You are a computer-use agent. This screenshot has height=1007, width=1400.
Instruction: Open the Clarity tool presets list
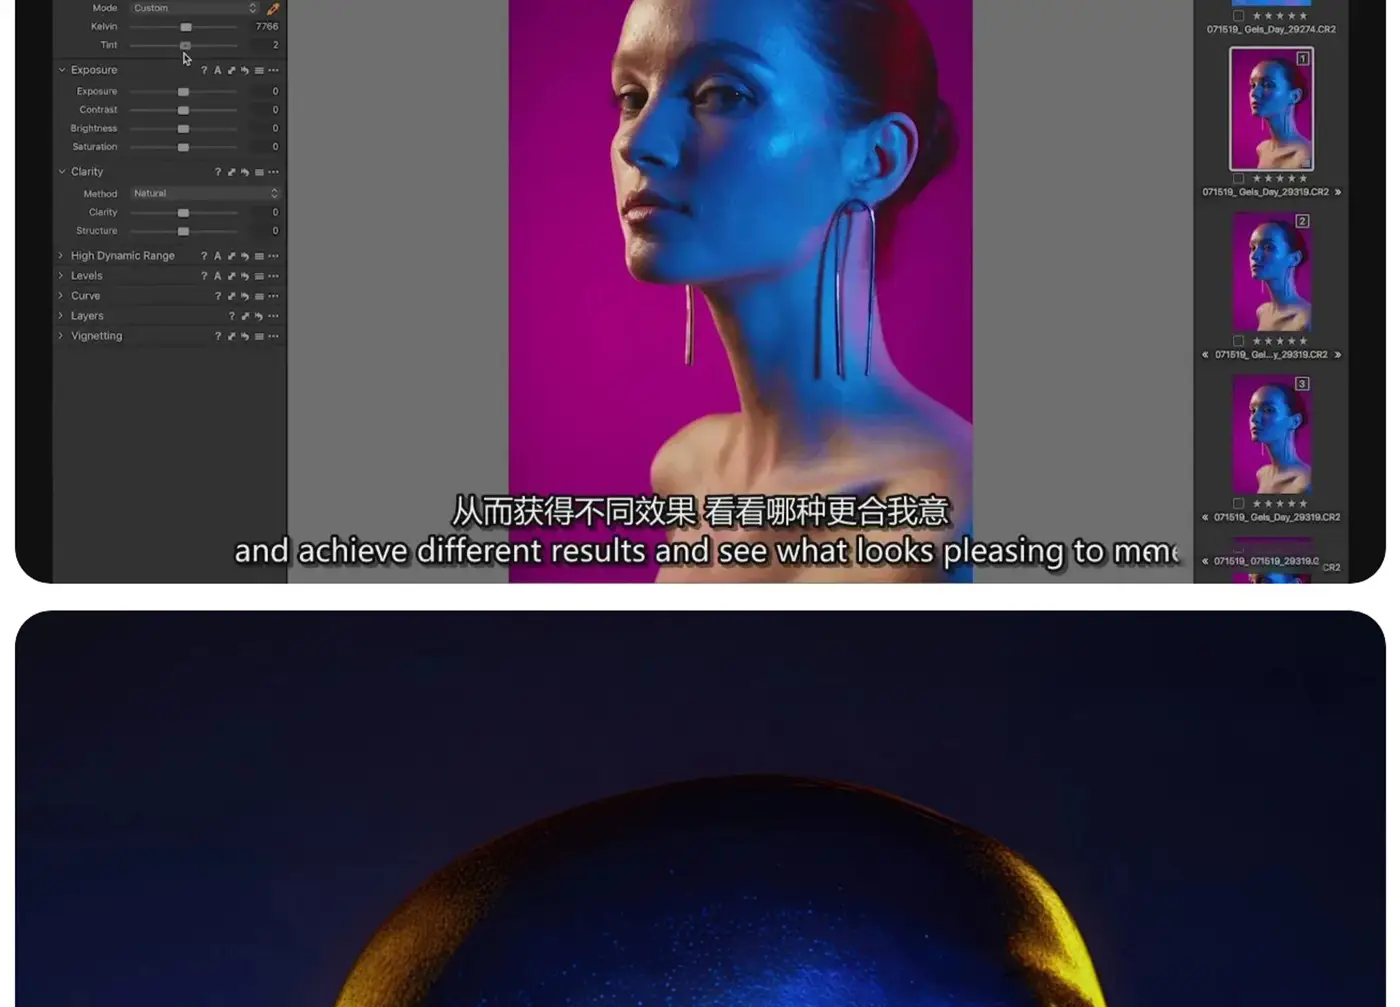(259, 172)
